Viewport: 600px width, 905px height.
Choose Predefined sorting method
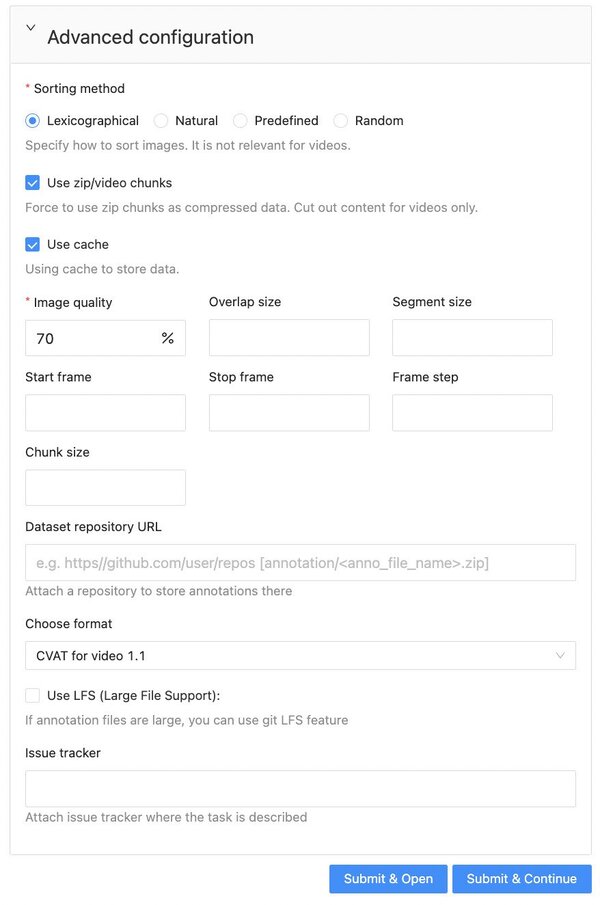(x=240, y=121)
